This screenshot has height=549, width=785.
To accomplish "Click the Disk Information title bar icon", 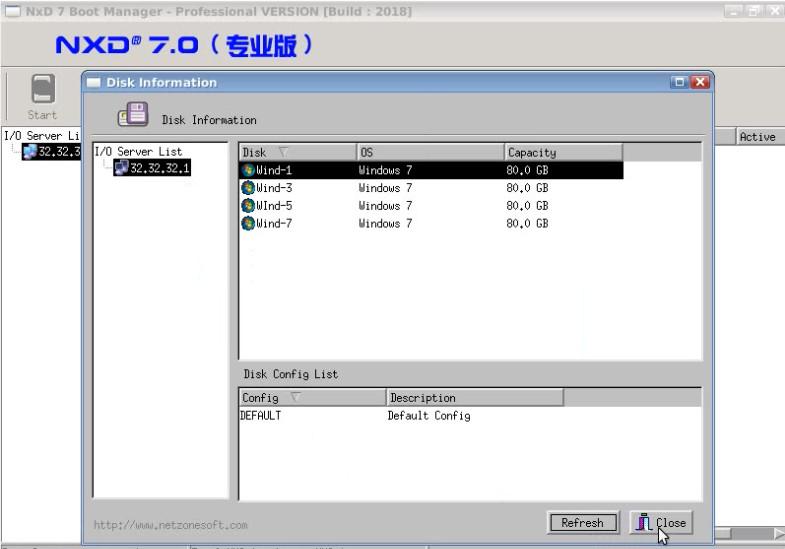I will coord(94,83).
